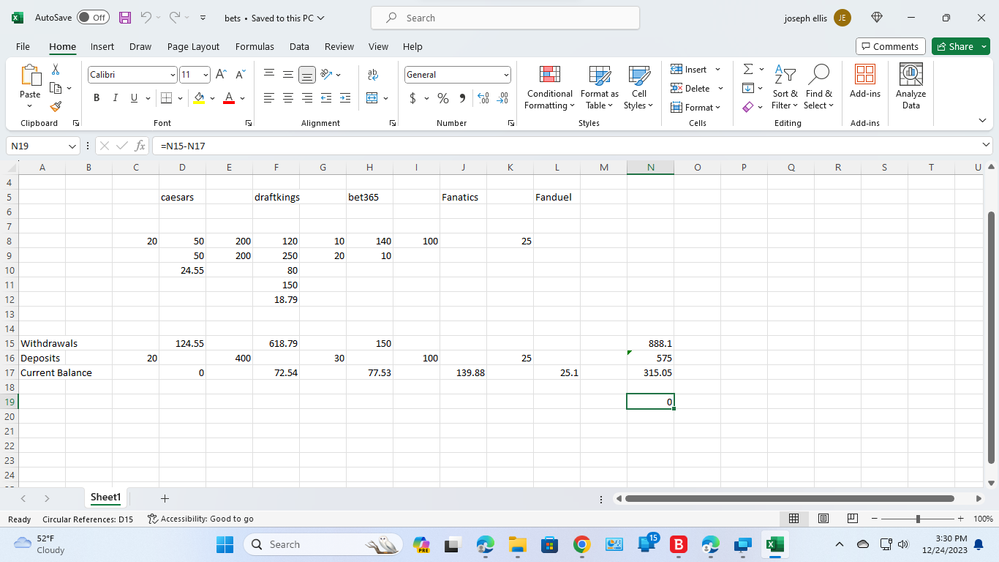Open the File menu
This screenshot has height=562, width=999.
(23, 47)
